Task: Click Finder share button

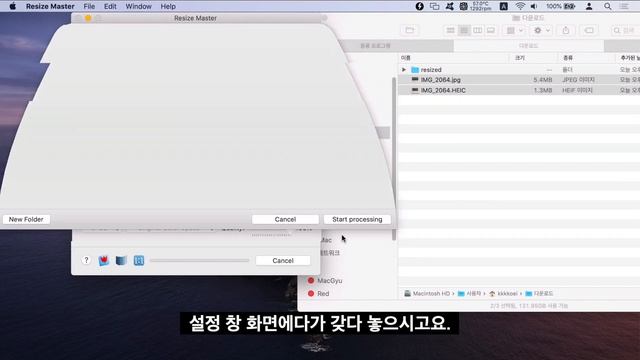Action: 566,30
